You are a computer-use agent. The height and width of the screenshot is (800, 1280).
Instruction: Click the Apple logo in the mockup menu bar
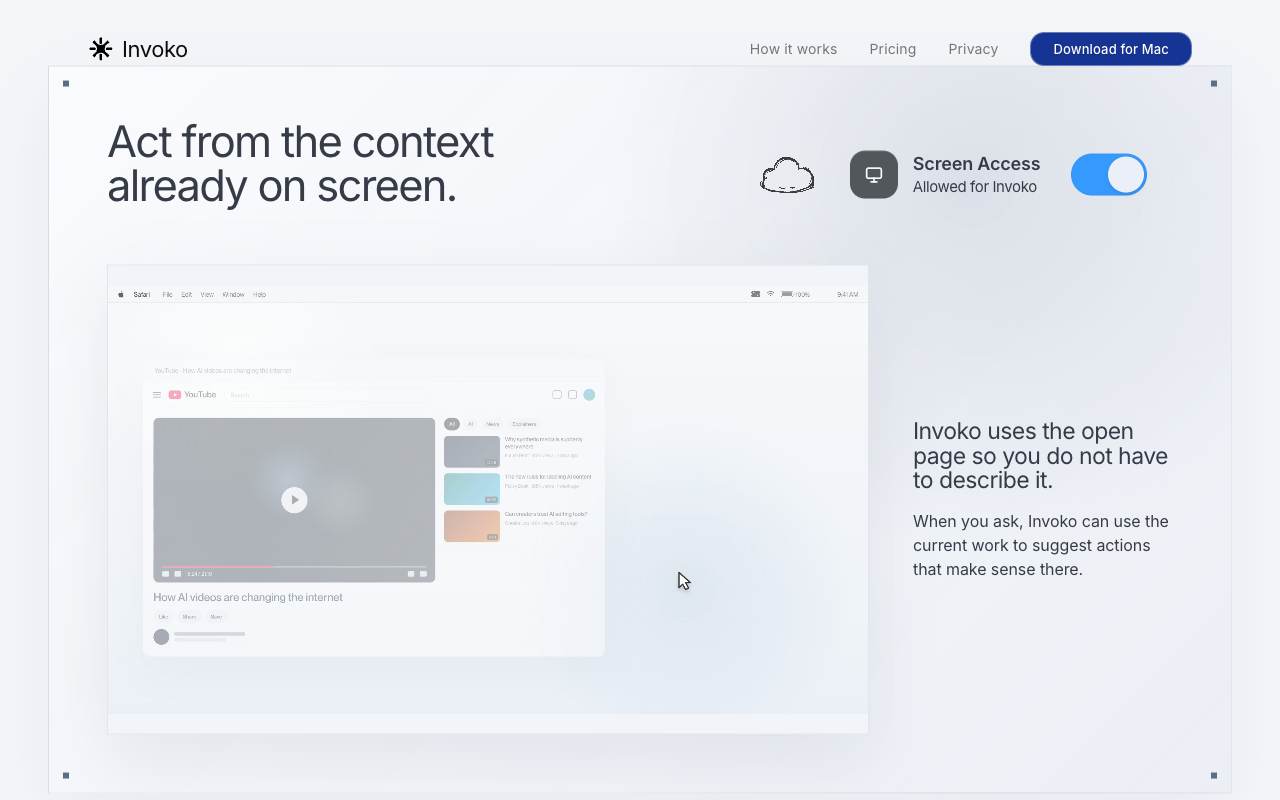pos(121,294)
